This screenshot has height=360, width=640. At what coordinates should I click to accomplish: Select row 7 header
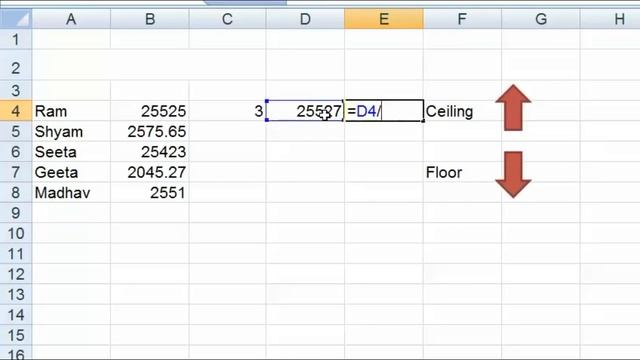[16, 172]
